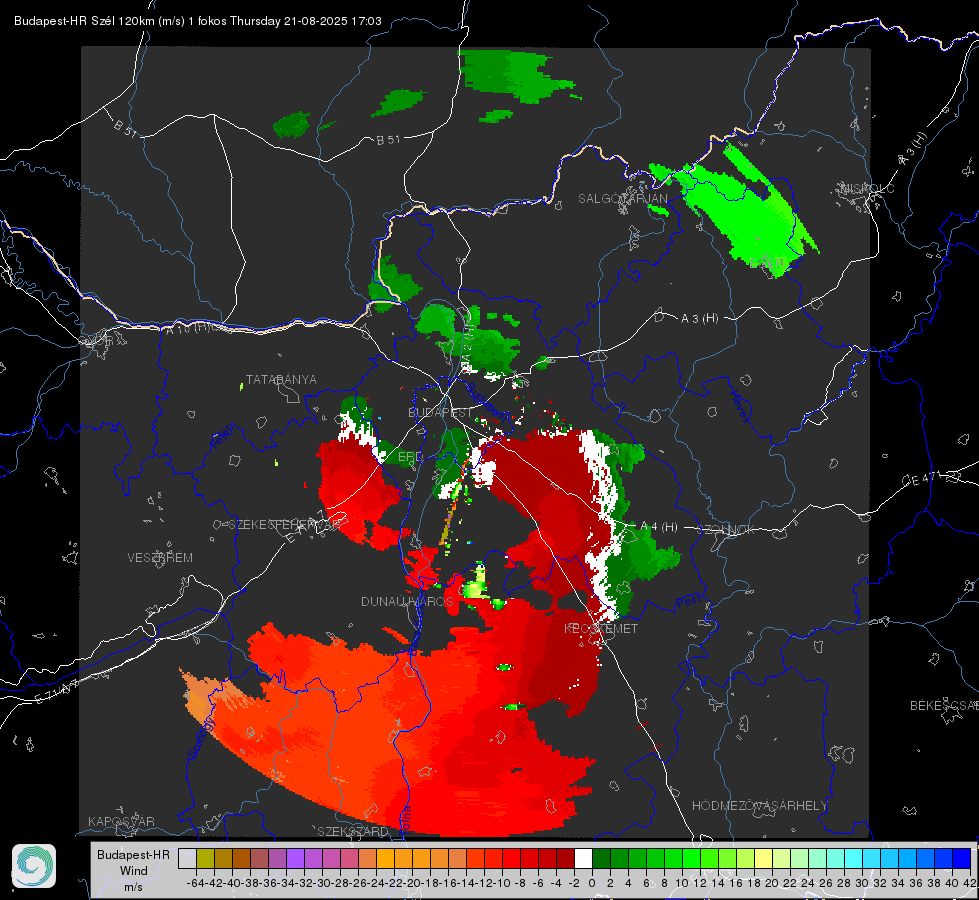The height and width of the screenshot is (900, 979).
Task: Select the MISKOLC city label
Action: click(867, 188)
